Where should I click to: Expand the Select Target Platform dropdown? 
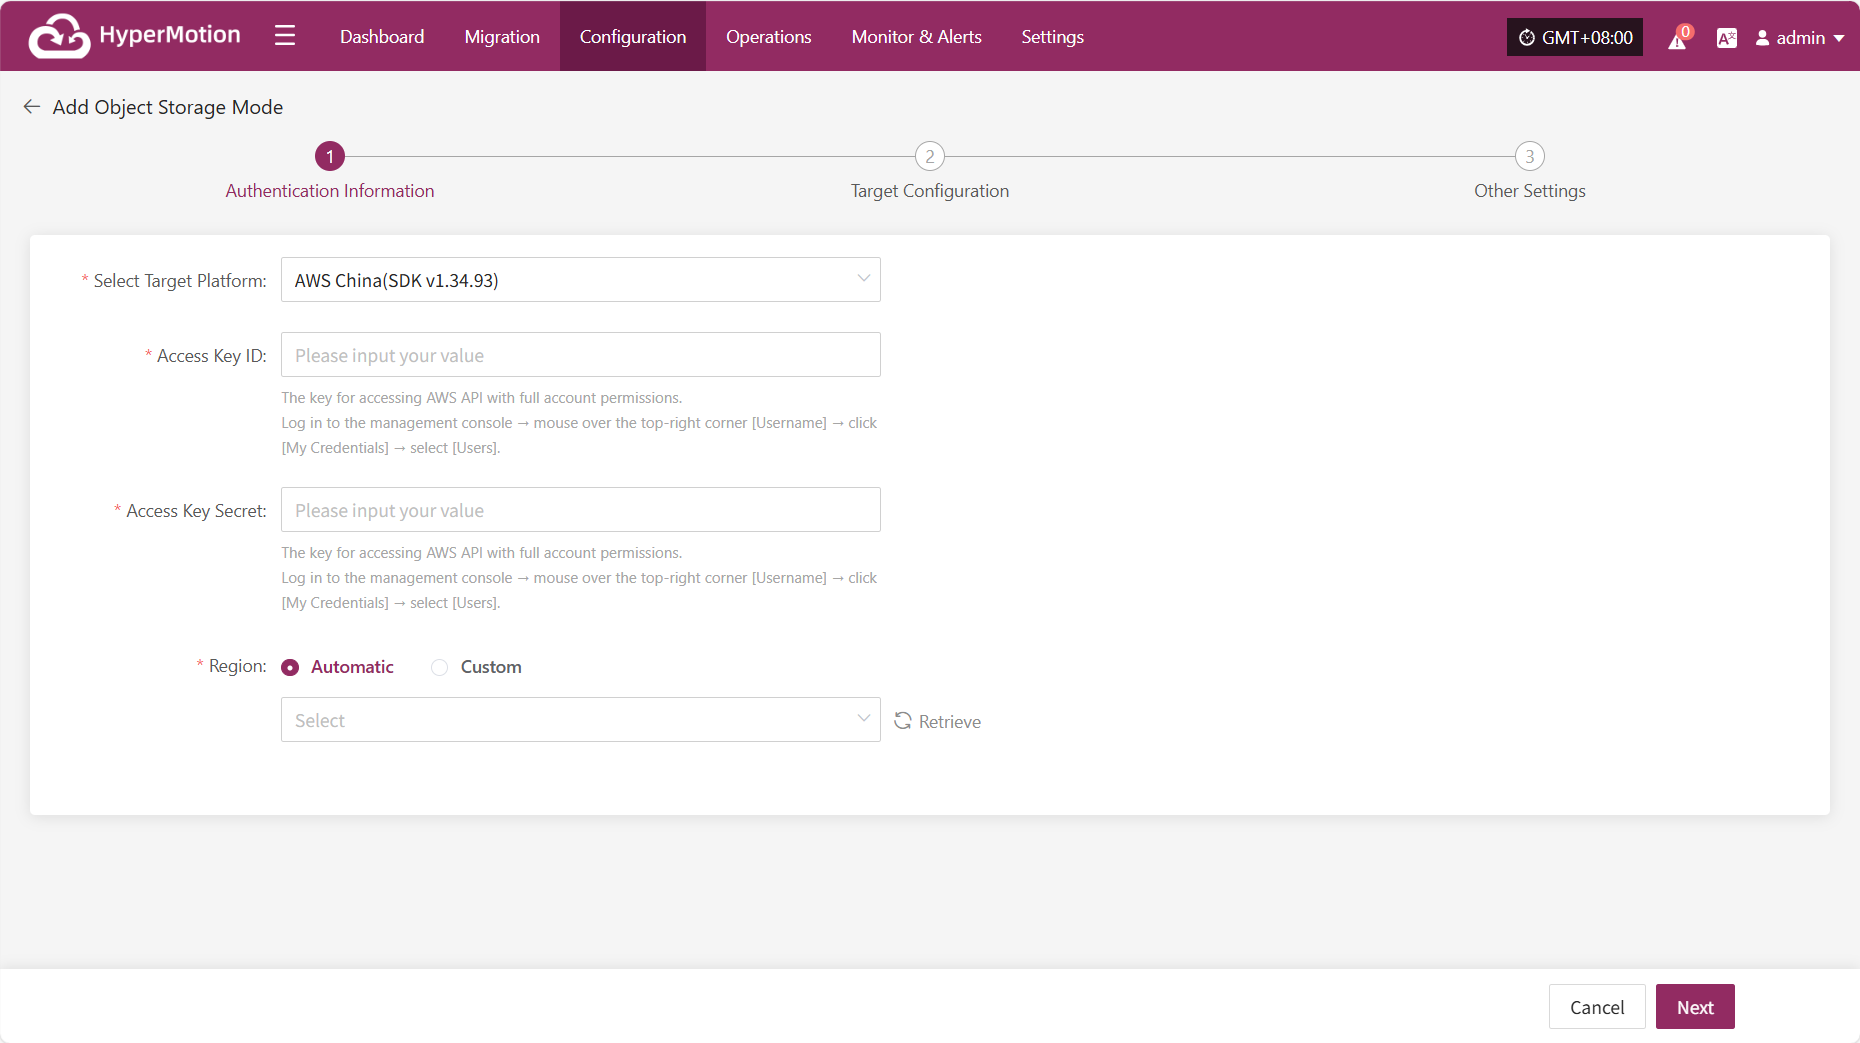tap(581, 280)
